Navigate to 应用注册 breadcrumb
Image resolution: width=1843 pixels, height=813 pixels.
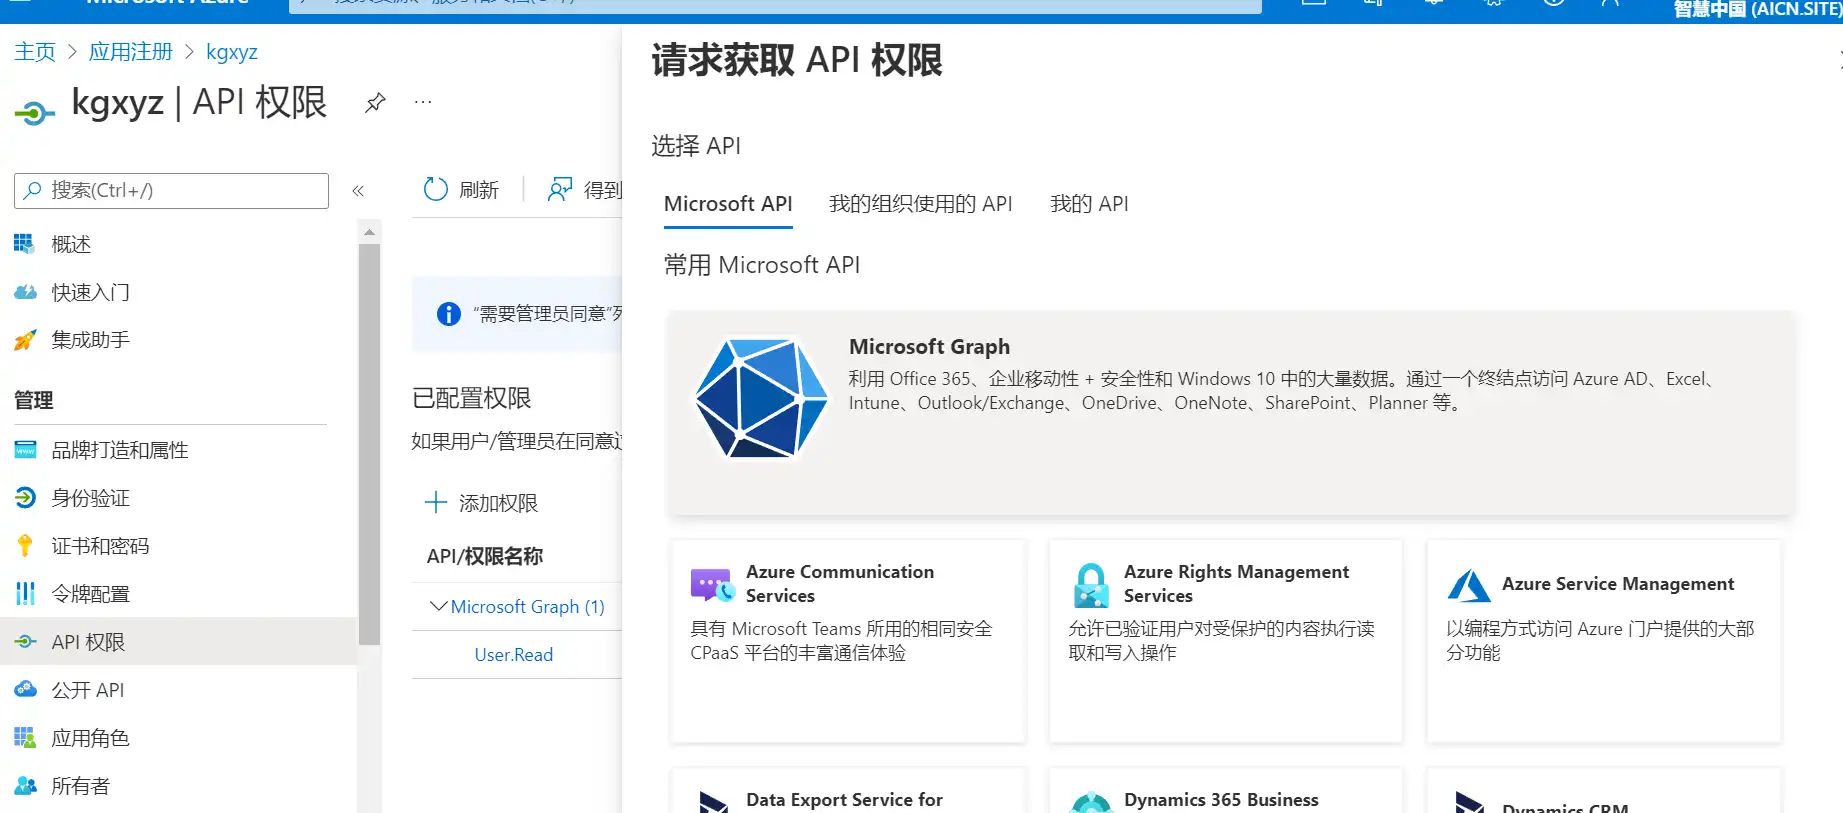(131, 52)
